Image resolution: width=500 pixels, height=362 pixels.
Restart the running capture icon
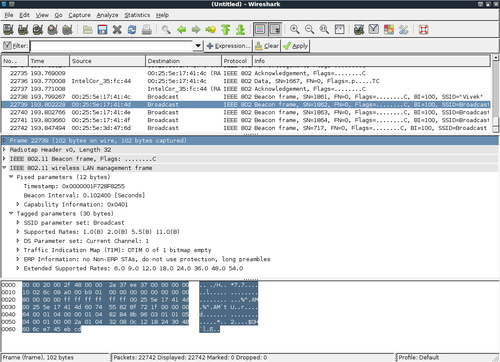(67, 30)
